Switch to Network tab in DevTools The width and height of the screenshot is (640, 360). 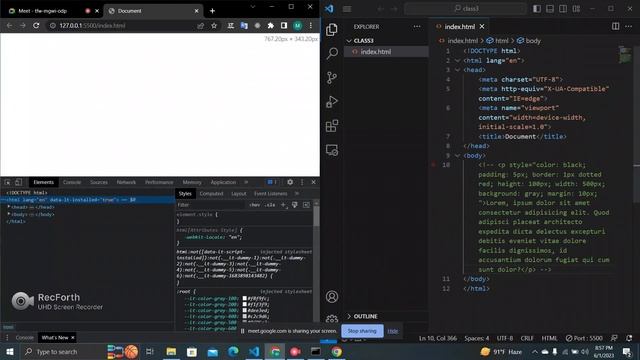[x=126, y=182]
